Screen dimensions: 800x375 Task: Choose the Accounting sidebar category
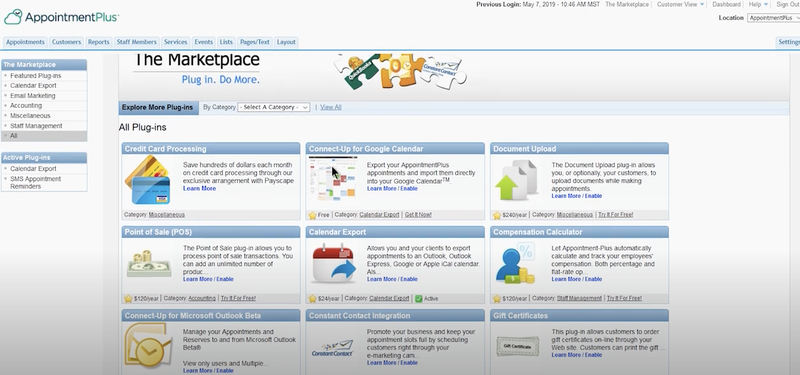click(26, 106)
